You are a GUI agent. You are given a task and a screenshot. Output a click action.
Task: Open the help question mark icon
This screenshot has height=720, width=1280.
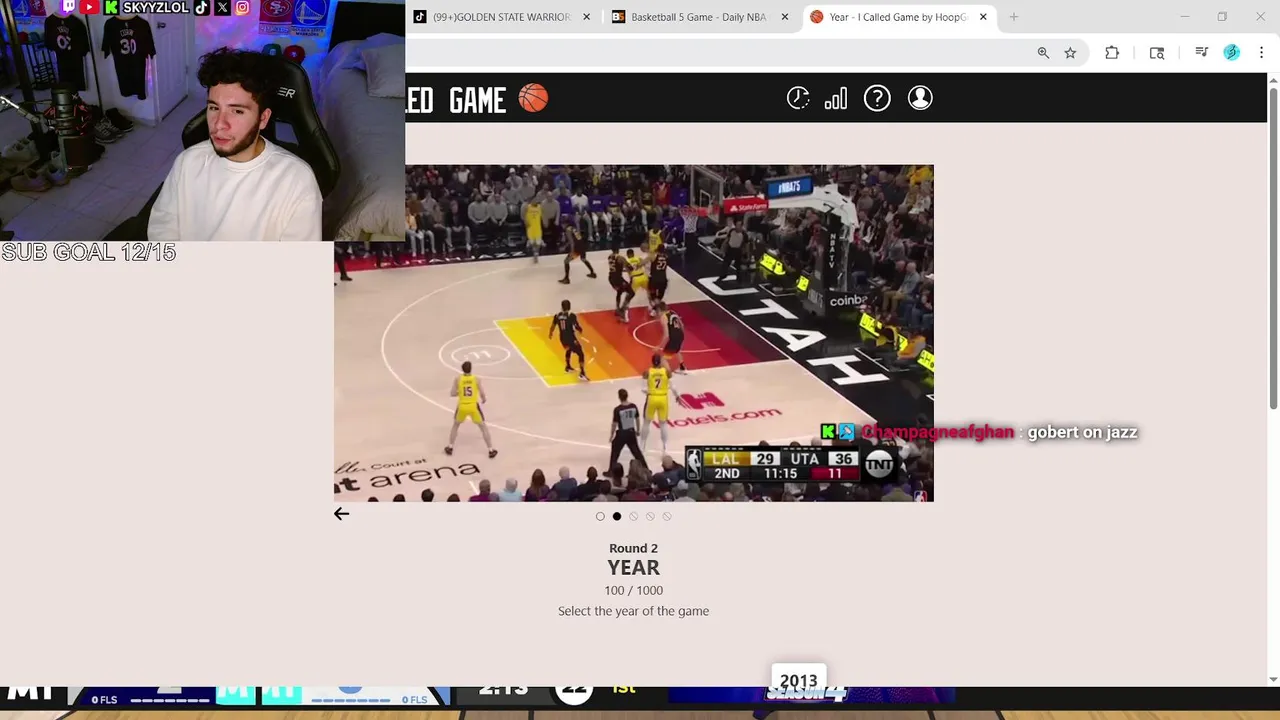click(877, 98)
